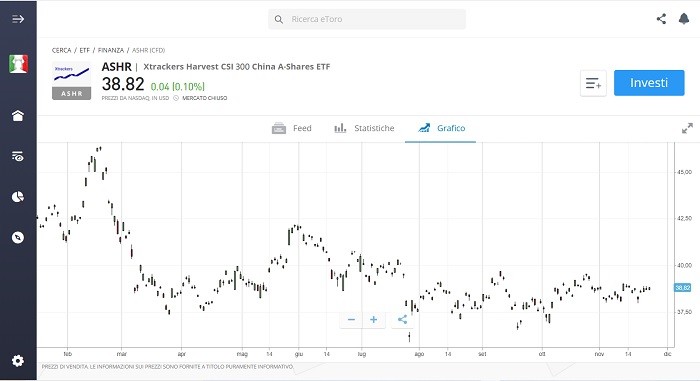
Task: Zoom in the chart with the plus button
Action: (374, 319)
